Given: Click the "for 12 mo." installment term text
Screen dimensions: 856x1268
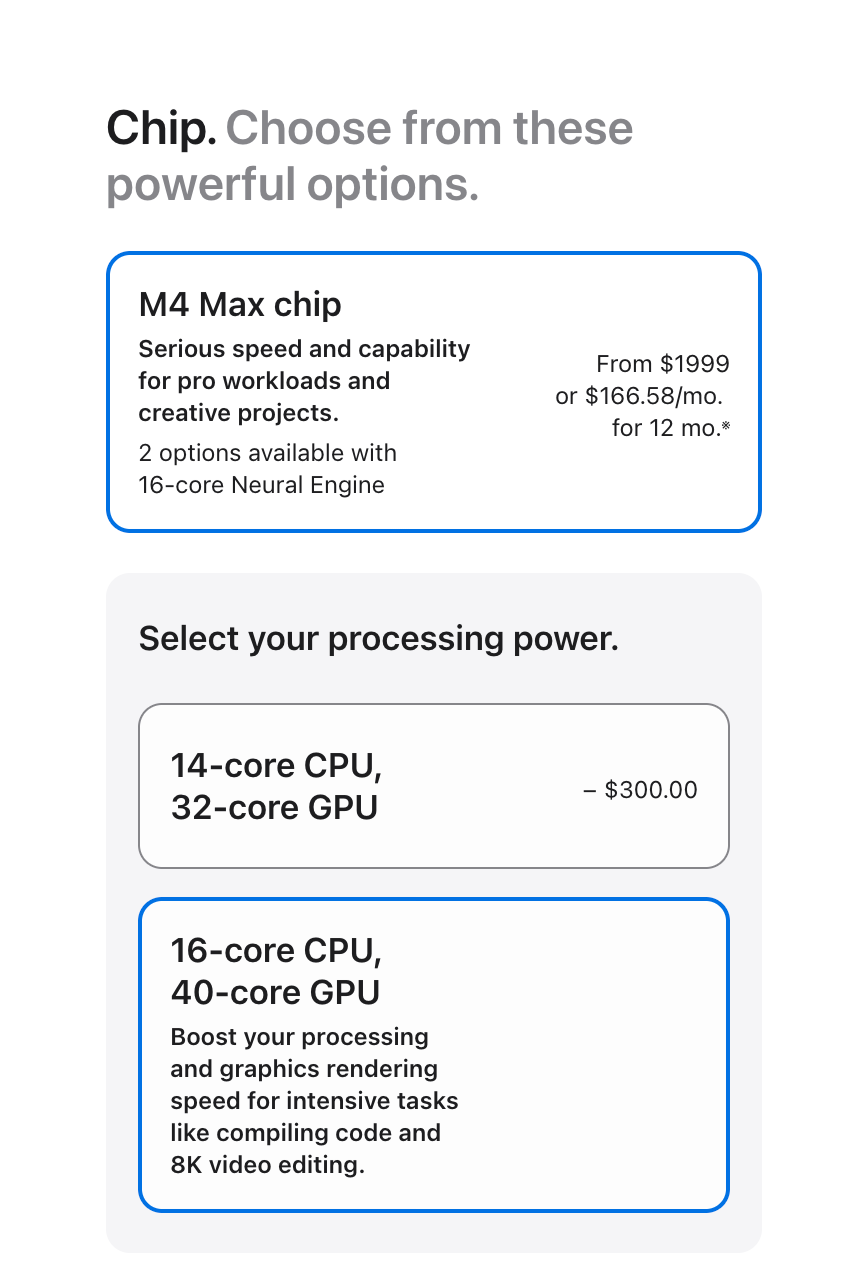Looking at the screenshot, I should click(664, 428).
